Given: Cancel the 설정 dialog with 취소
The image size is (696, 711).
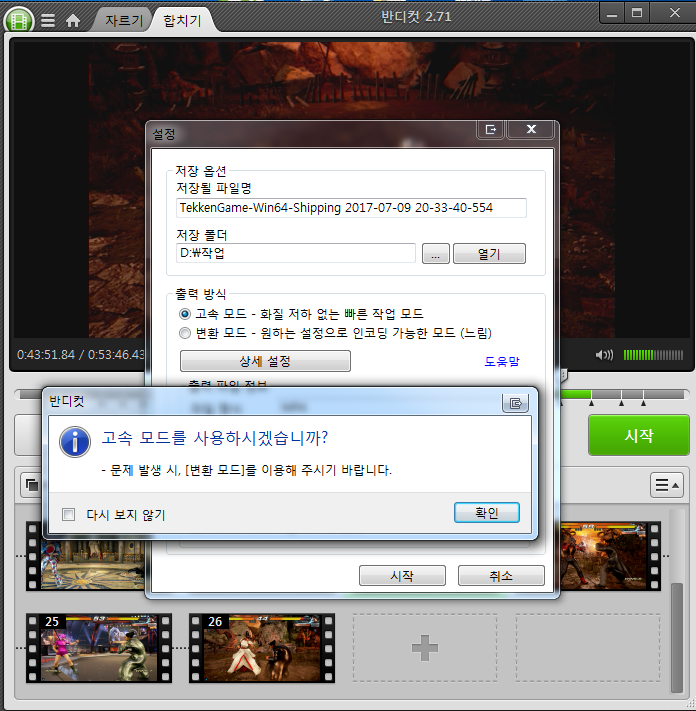Looking at the screenshot, I should click(x=501, y=575).
